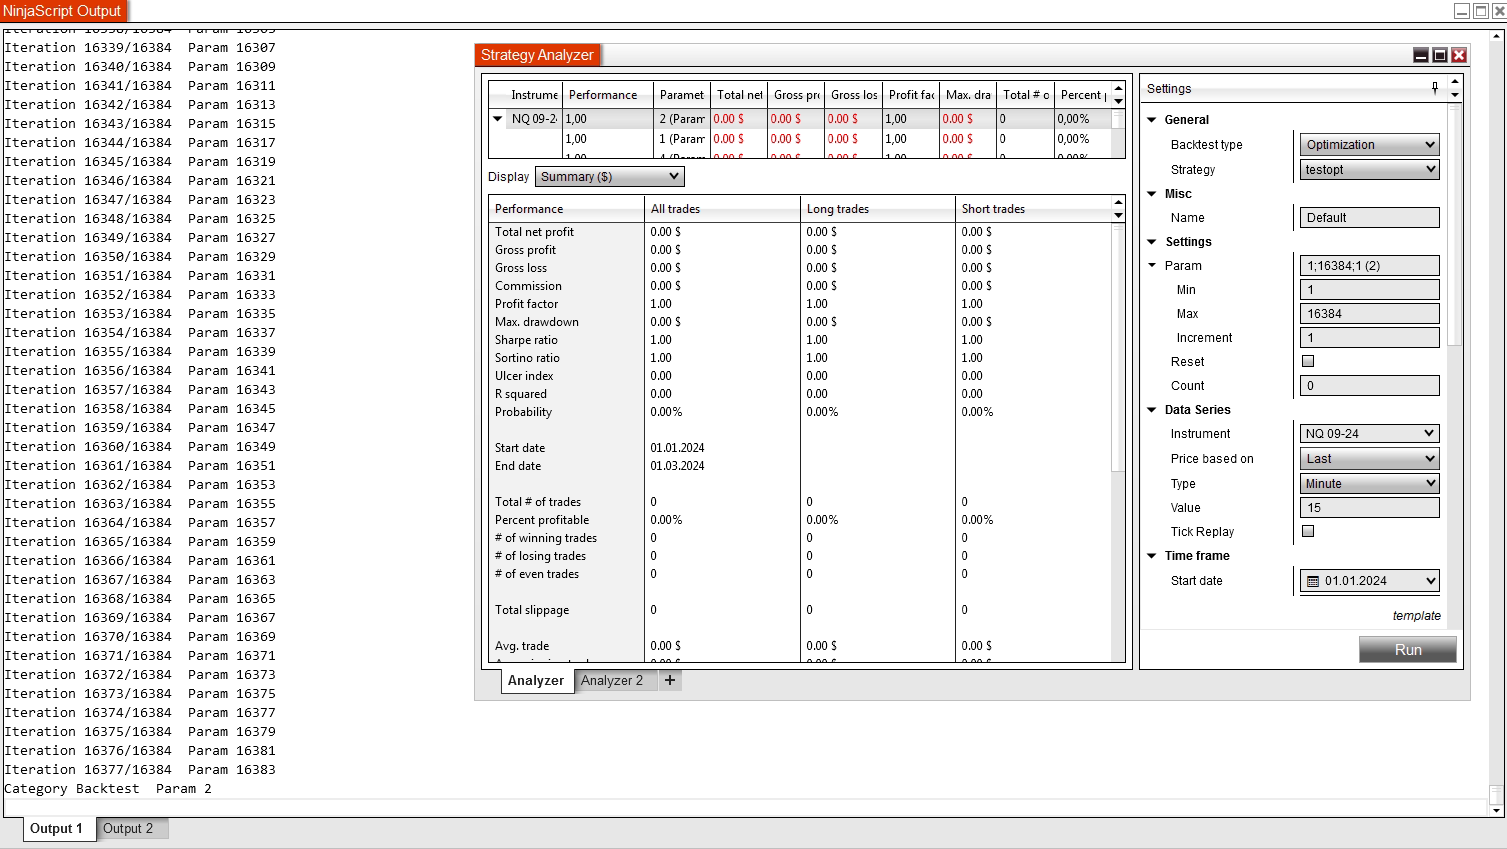Minimize the Strategy Analyzer window
The width and height of the screenshot is (1507, 849).
pos(1421,55)
